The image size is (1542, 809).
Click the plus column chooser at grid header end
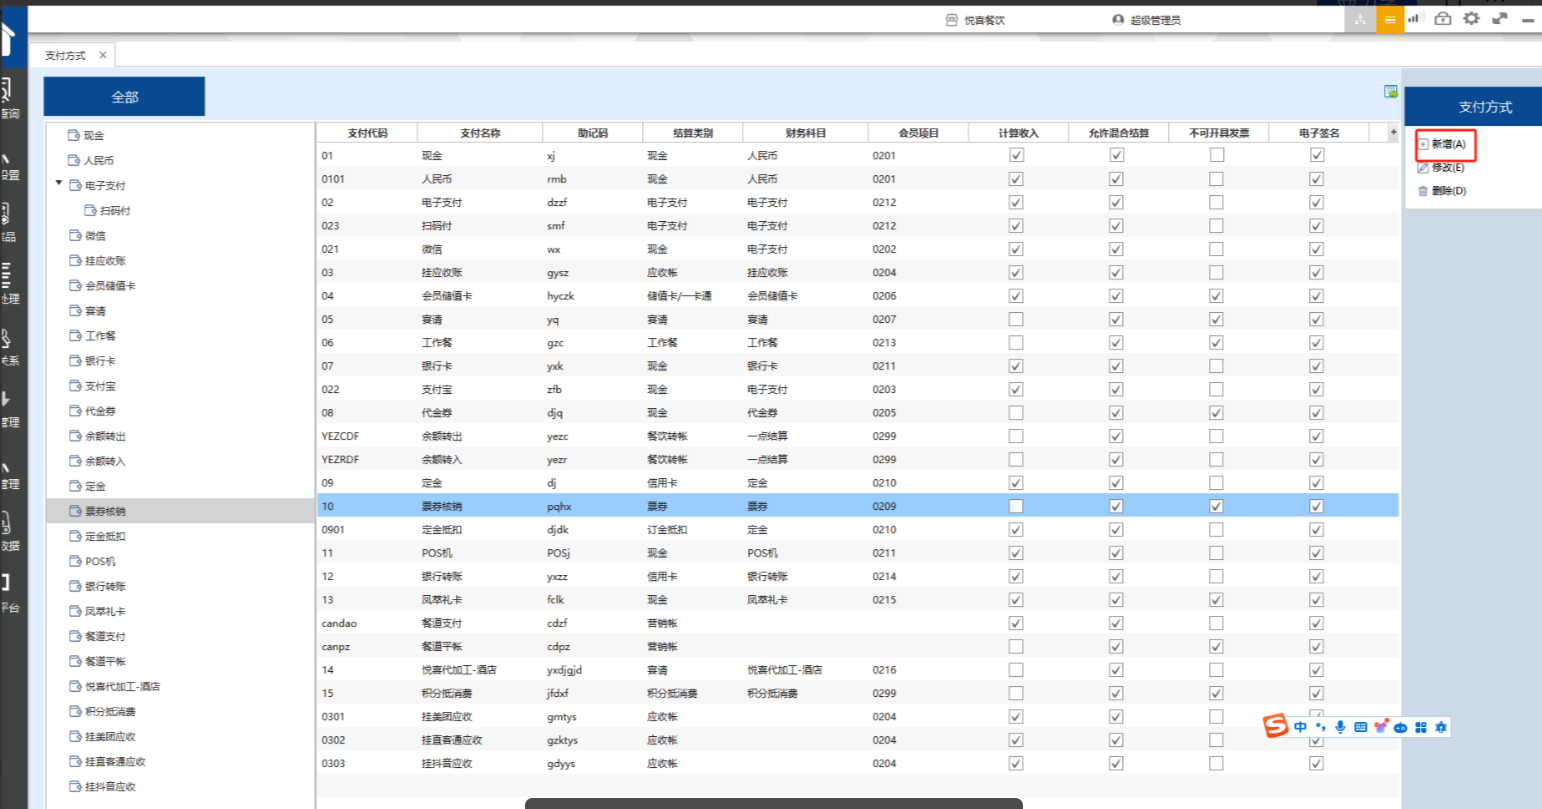tap(1393, 132)
